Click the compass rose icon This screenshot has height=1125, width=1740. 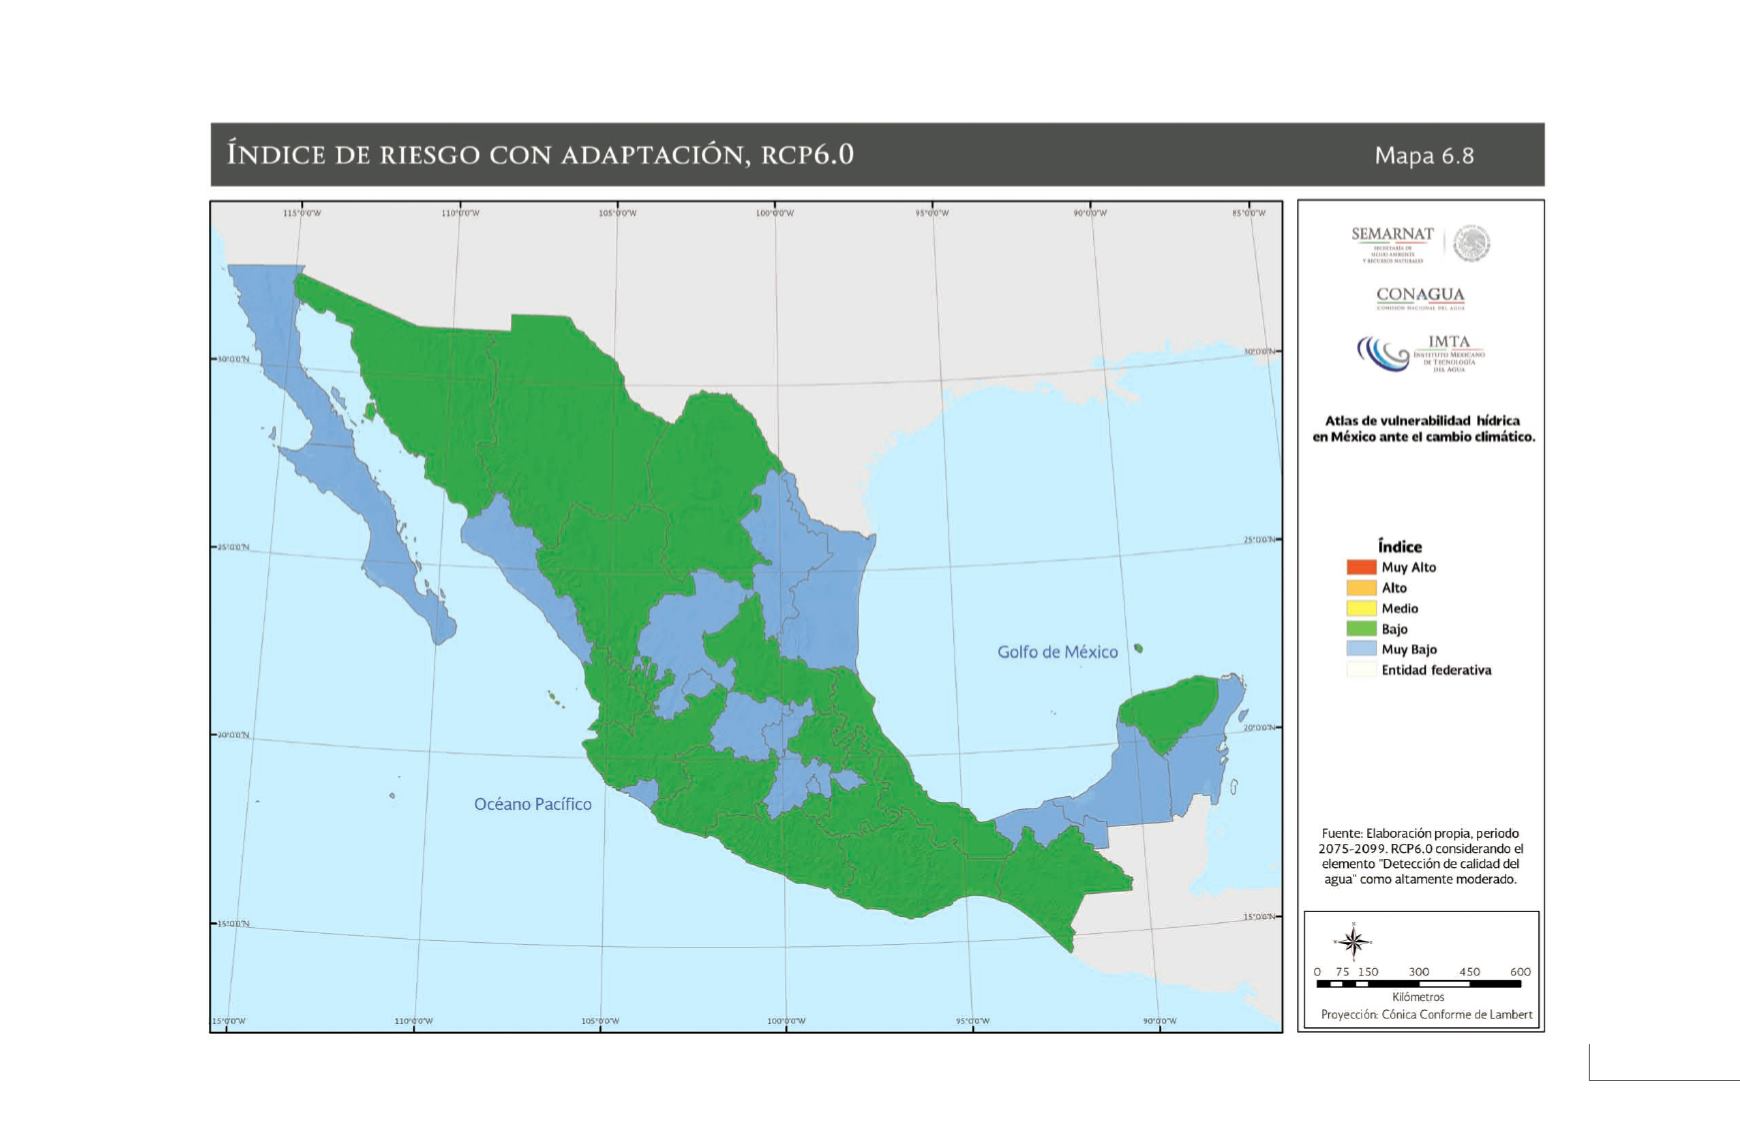point(1354,942)
